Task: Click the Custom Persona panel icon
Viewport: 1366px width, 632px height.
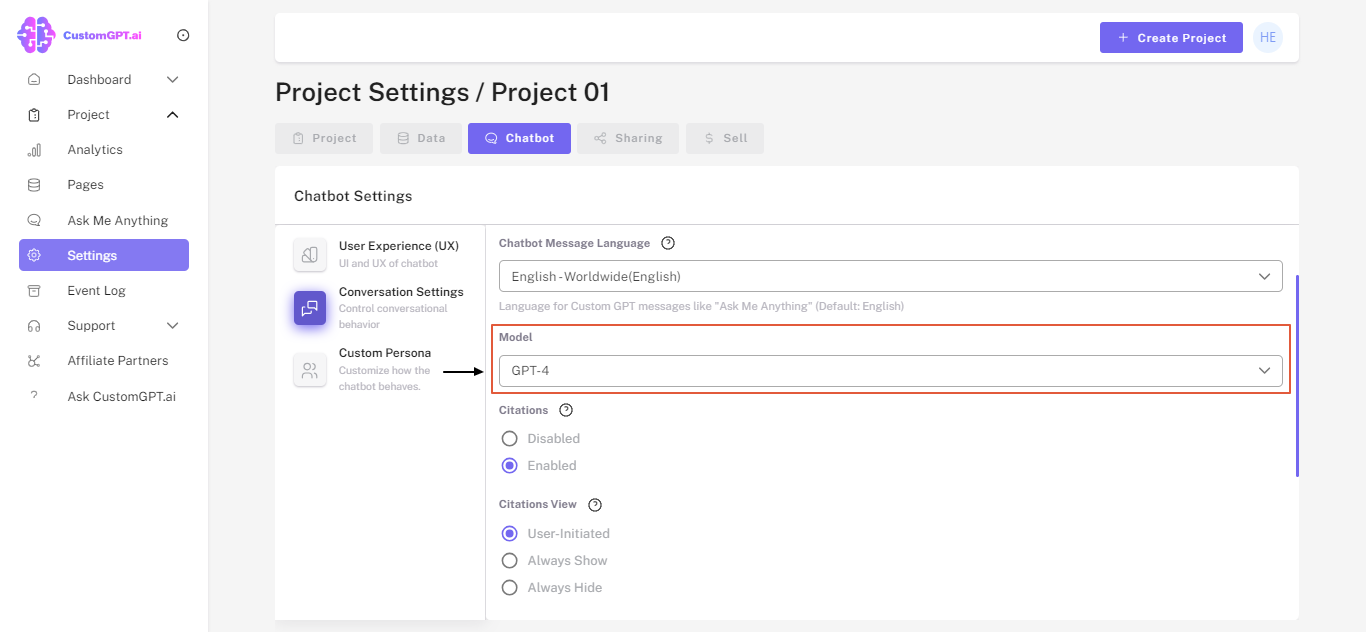Action: [x=310, y=370]
